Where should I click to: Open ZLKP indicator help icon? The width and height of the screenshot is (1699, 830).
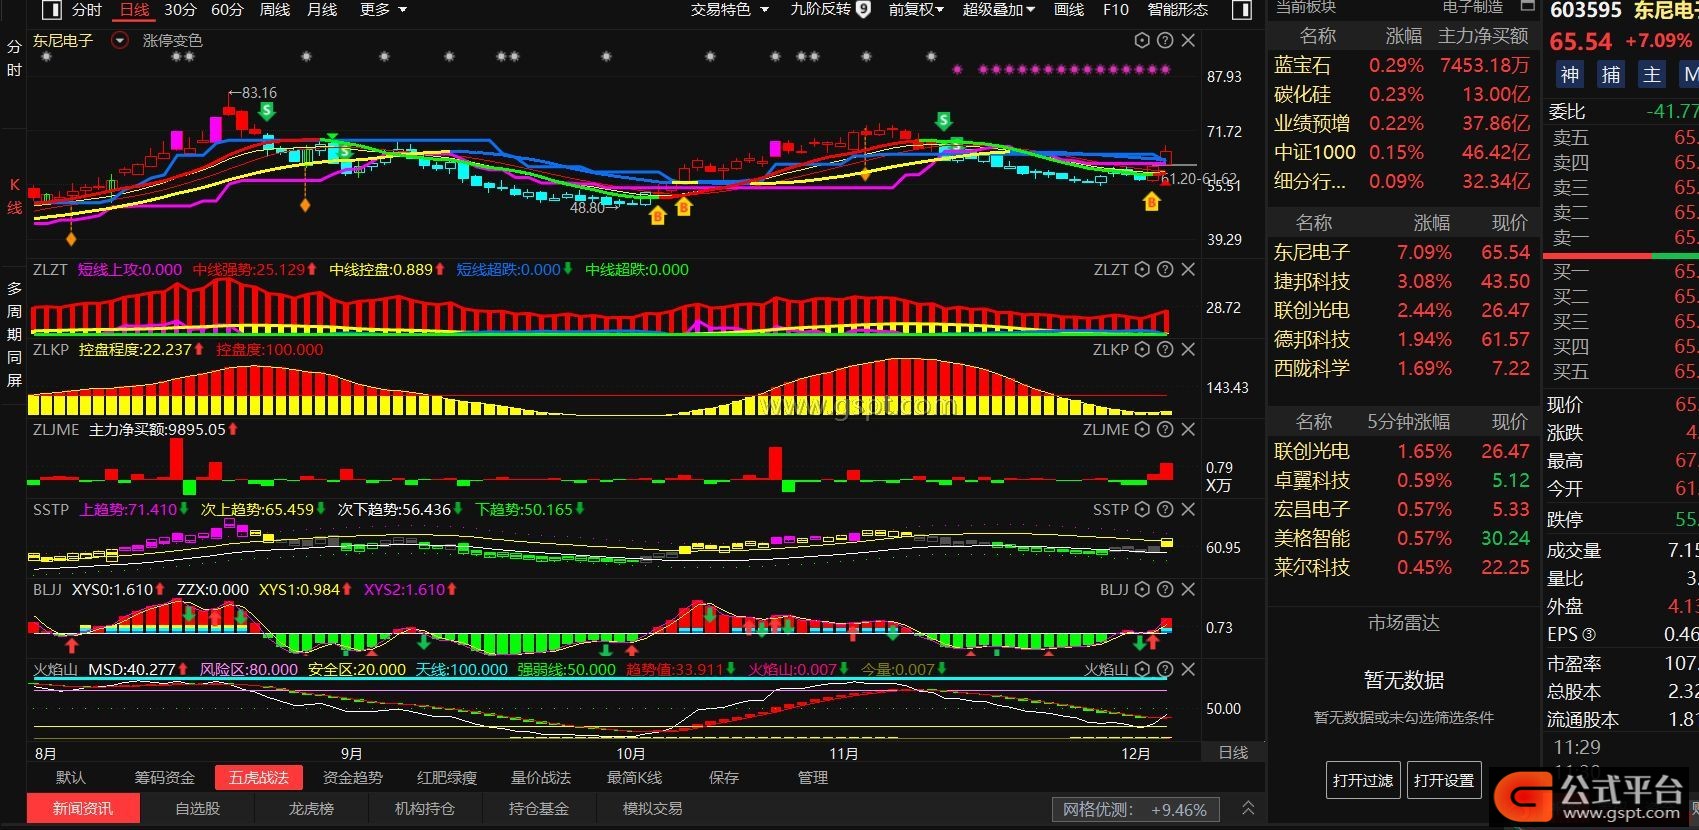pos(1165,349)
